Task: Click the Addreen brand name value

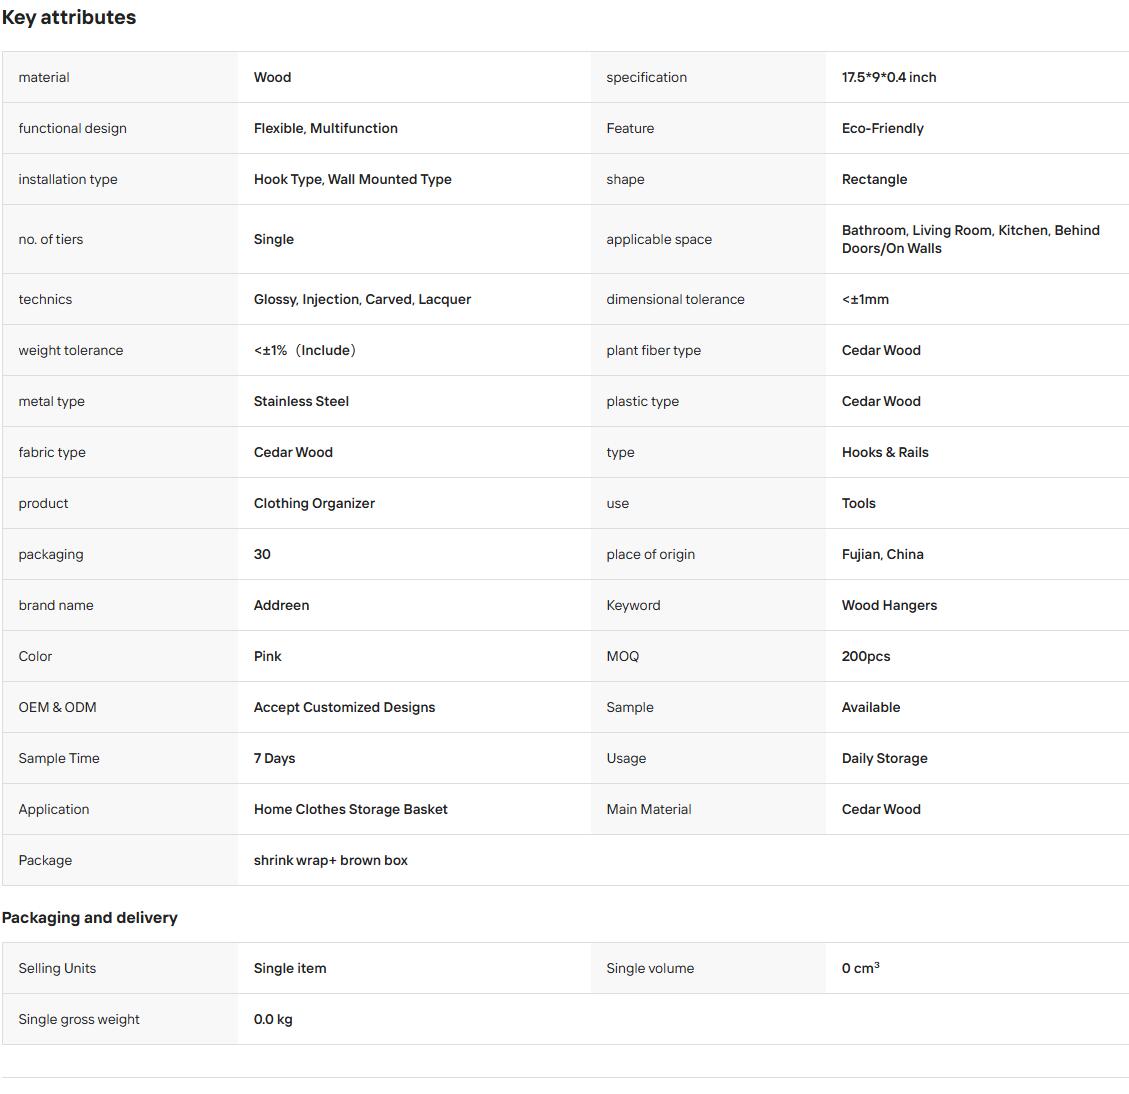Action: [281, 606]
